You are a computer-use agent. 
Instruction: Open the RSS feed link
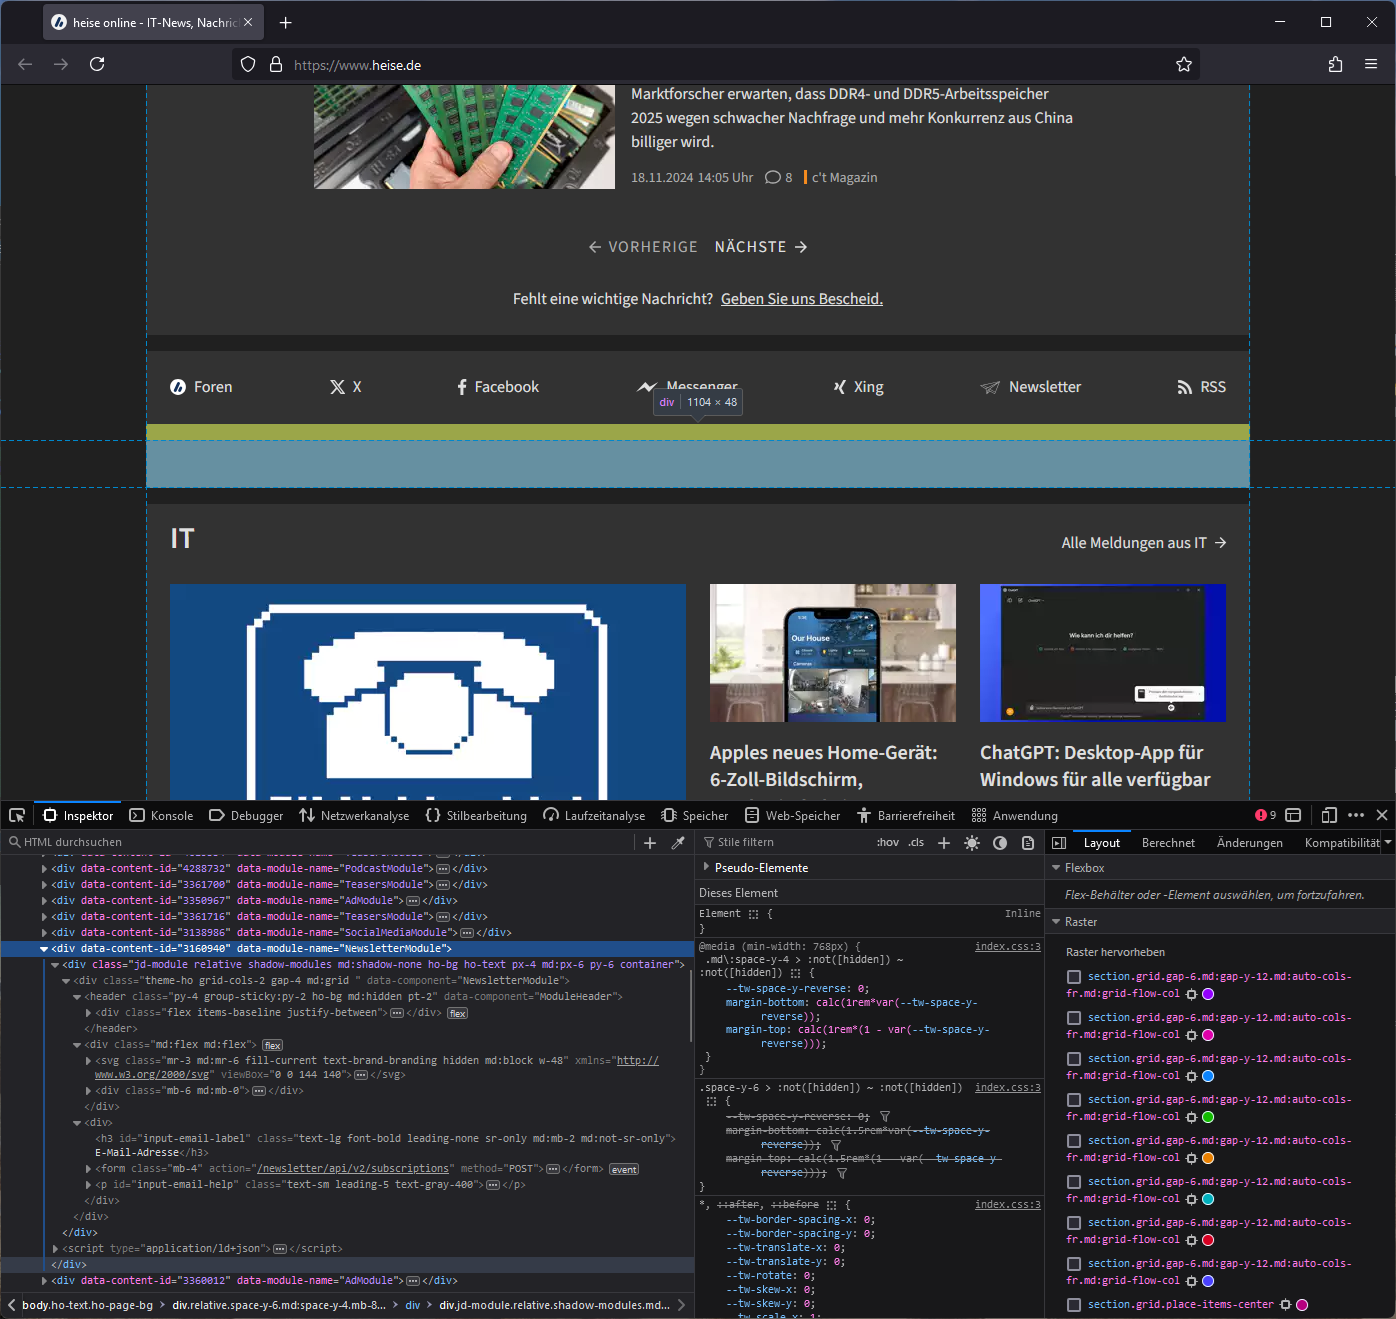1201,387
